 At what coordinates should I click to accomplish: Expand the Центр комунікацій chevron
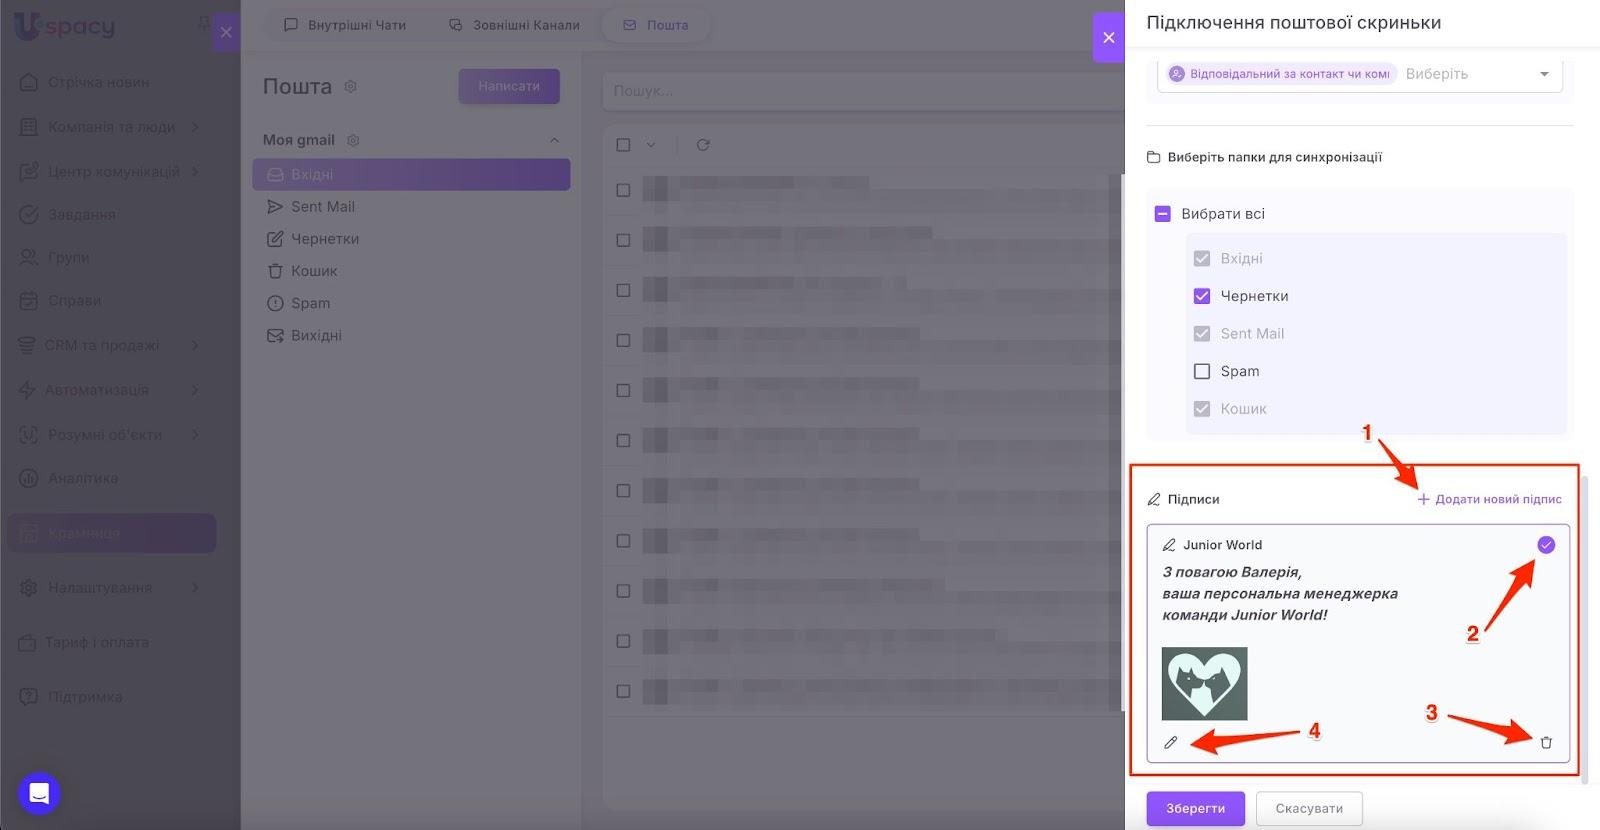pyautogui.click(x=195, y=171)
